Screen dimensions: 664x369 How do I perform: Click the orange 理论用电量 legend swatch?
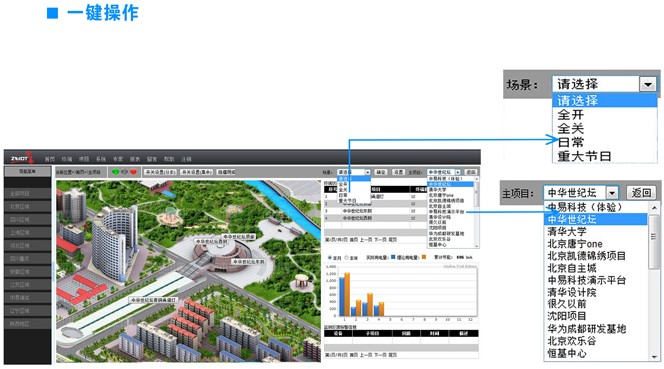(424, 257)
